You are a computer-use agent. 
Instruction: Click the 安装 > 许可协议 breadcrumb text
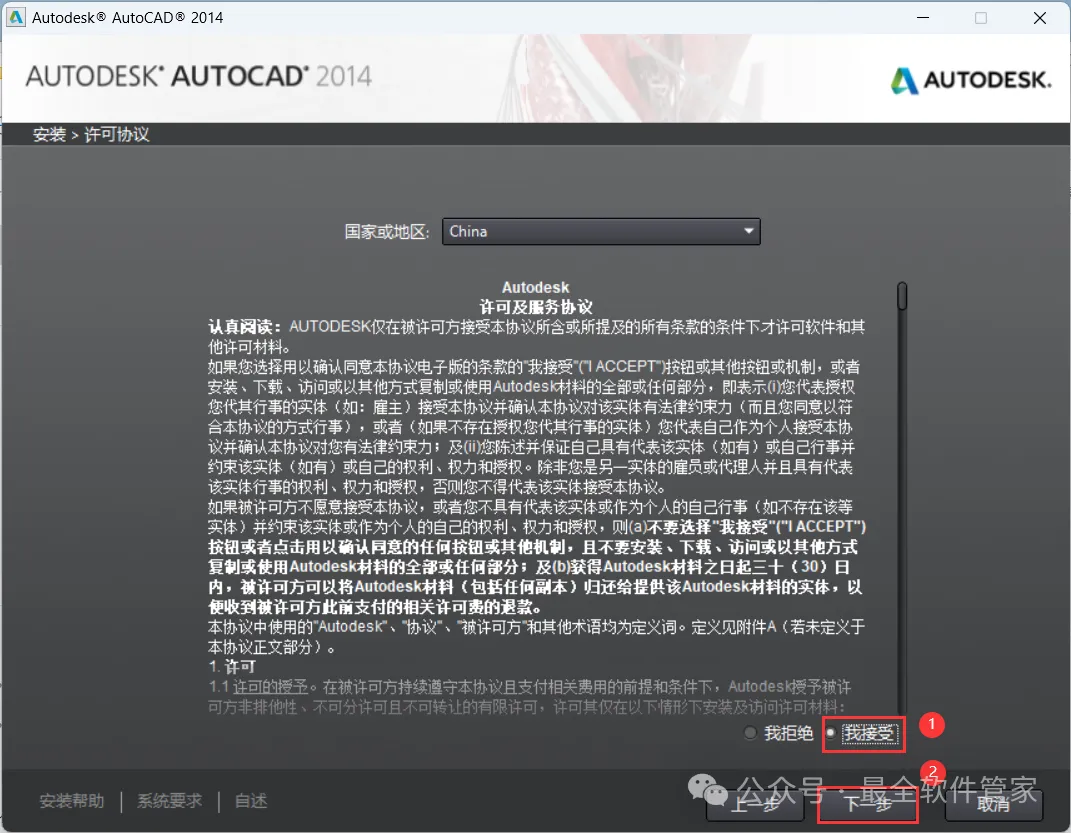coord(91,135)
